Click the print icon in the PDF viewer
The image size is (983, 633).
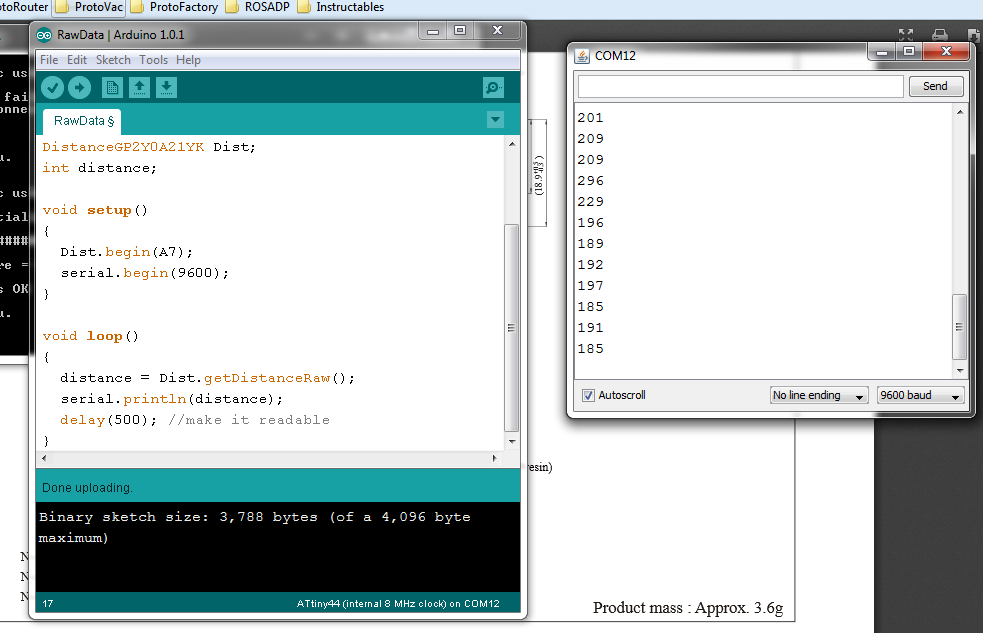[940, 34]
